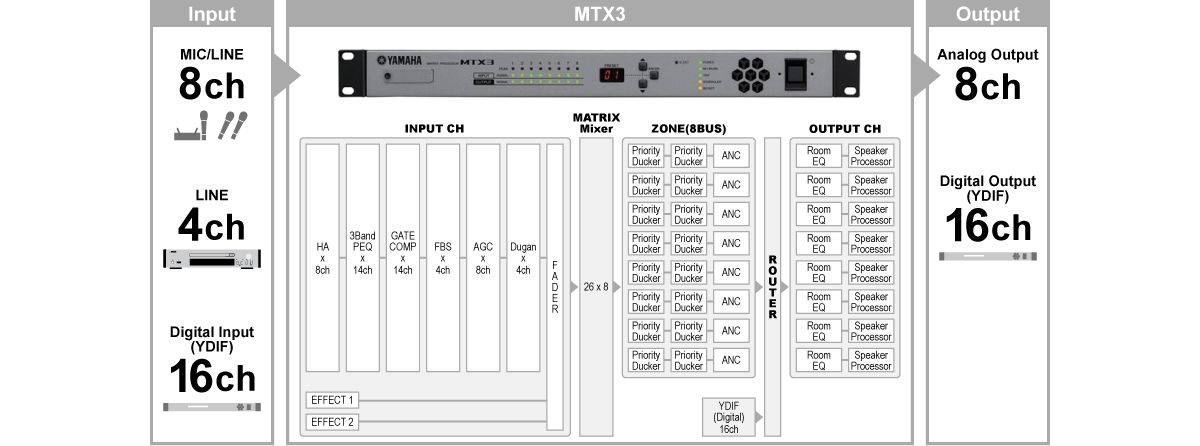Select the Input panel header

(x=211, y=14)
